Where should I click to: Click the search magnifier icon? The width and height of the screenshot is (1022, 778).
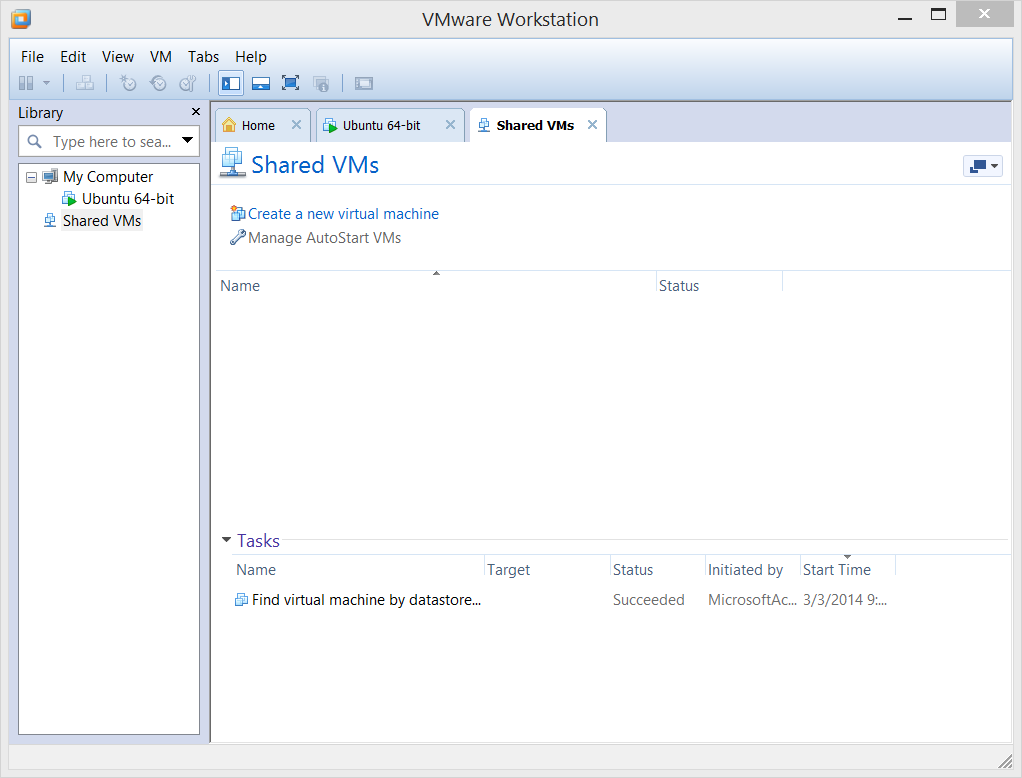[35, 141]
